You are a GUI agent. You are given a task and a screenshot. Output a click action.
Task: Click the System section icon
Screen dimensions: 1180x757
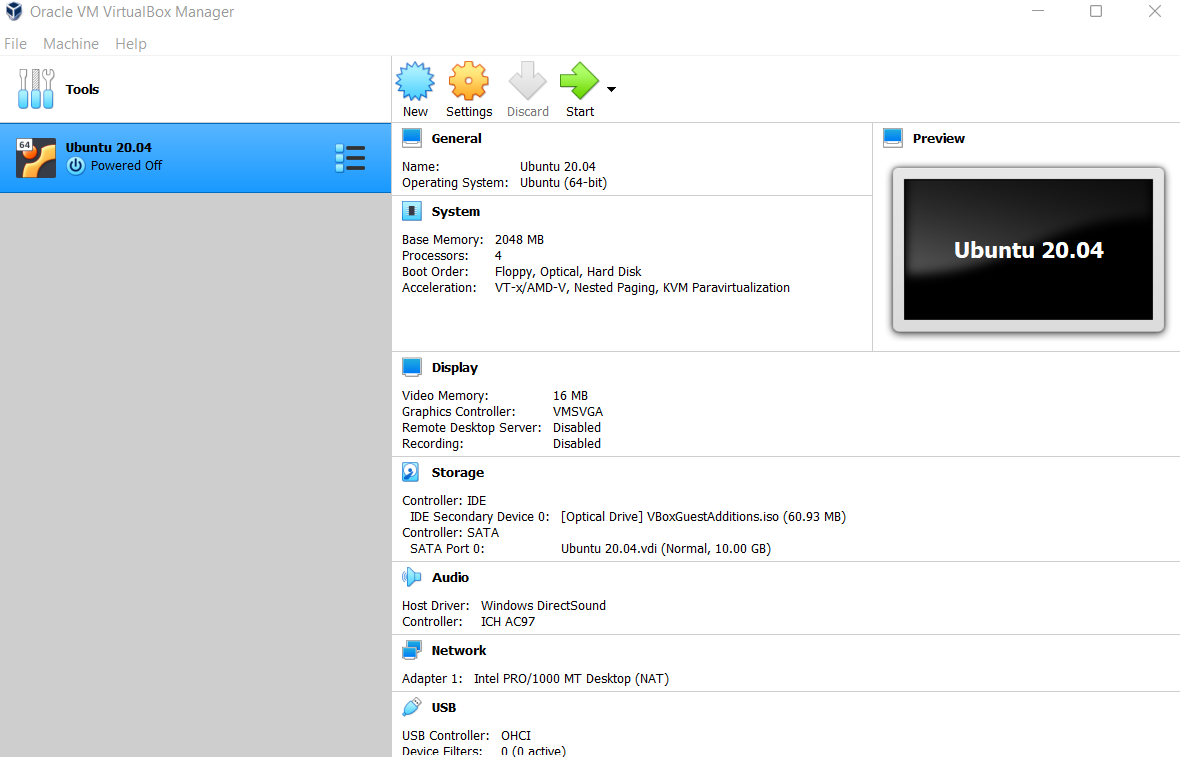[x=412, y=210]
